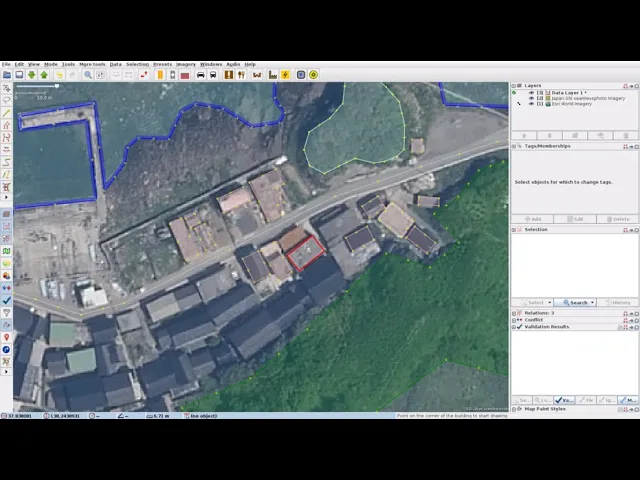Expand the Relations: 3 panel

click(x=514, y=313)
